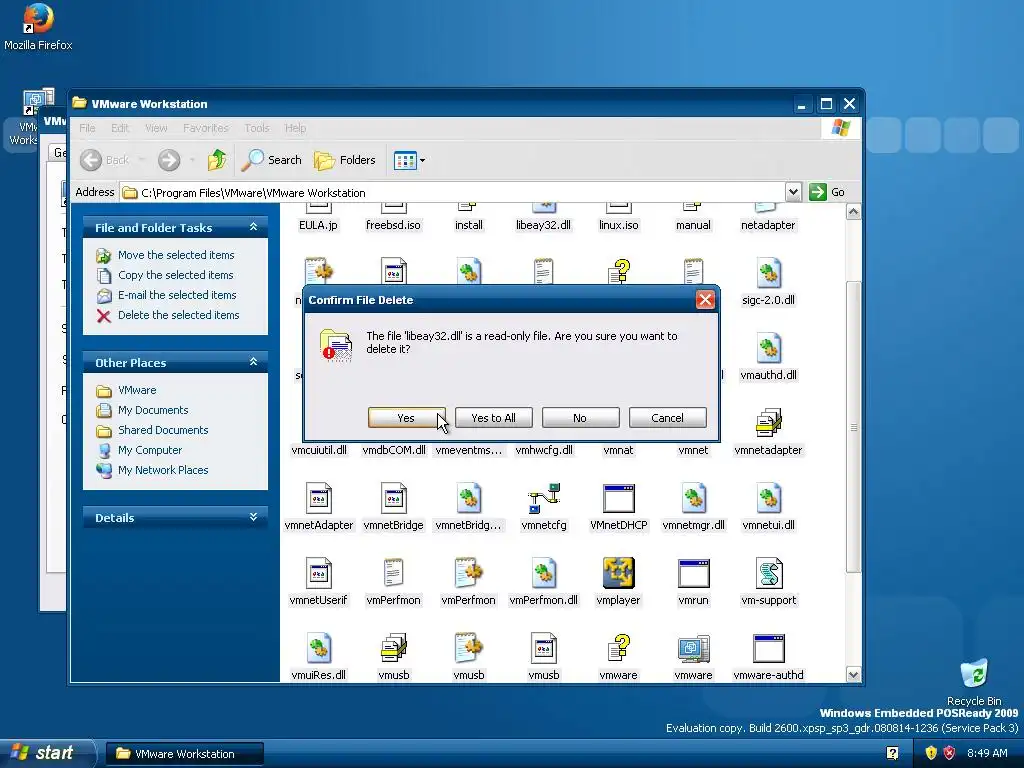
Task: Select the vmnetmgr.dll file icon
Action: (694, 498)
